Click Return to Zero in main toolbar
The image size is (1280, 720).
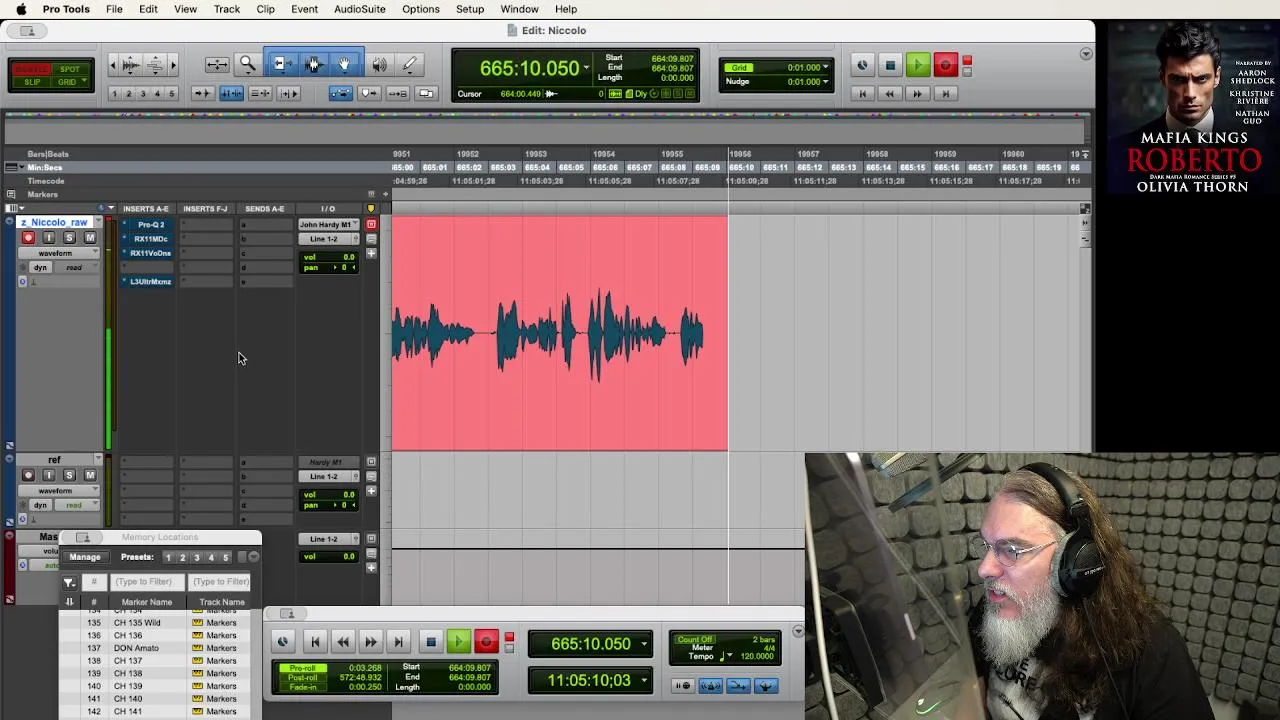point(862,93)
